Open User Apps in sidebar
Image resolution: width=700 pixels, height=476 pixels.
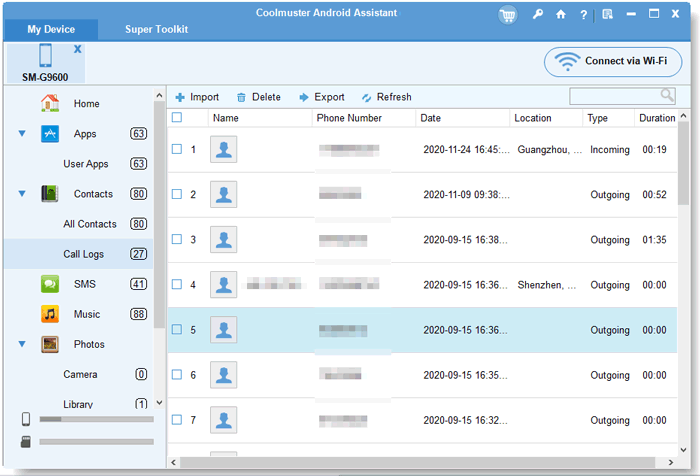(85, 164)
